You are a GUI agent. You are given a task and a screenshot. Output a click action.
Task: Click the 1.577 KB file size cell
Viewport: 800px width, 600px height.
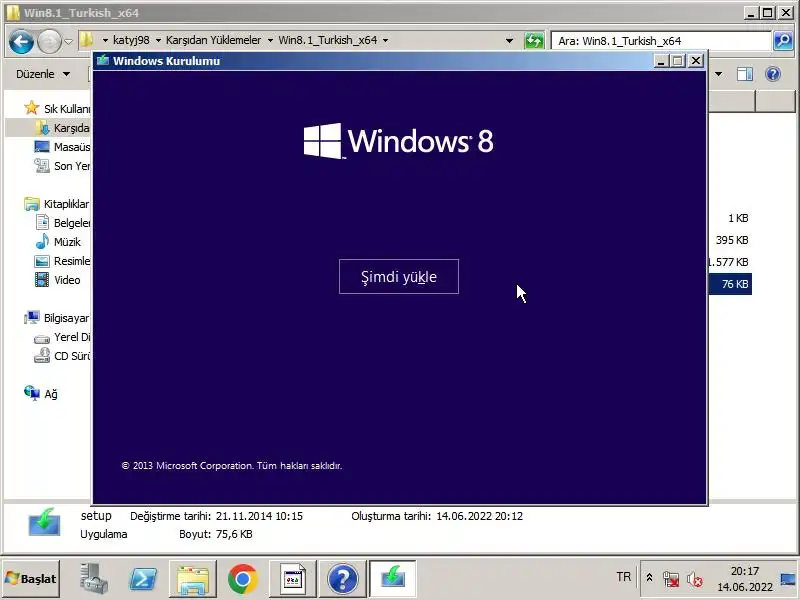click(729, 262)
